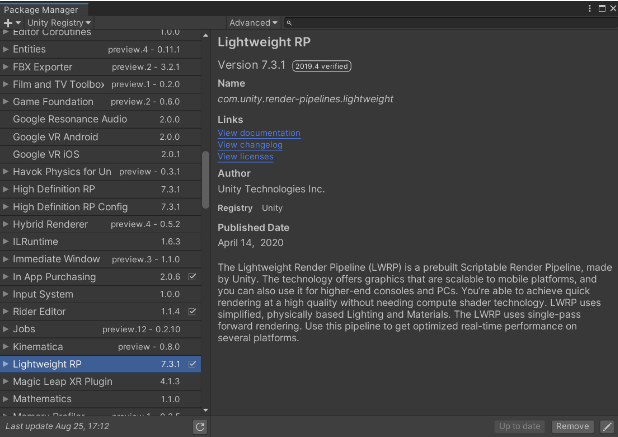Expand the Jobs package arrow

[6, 329]
